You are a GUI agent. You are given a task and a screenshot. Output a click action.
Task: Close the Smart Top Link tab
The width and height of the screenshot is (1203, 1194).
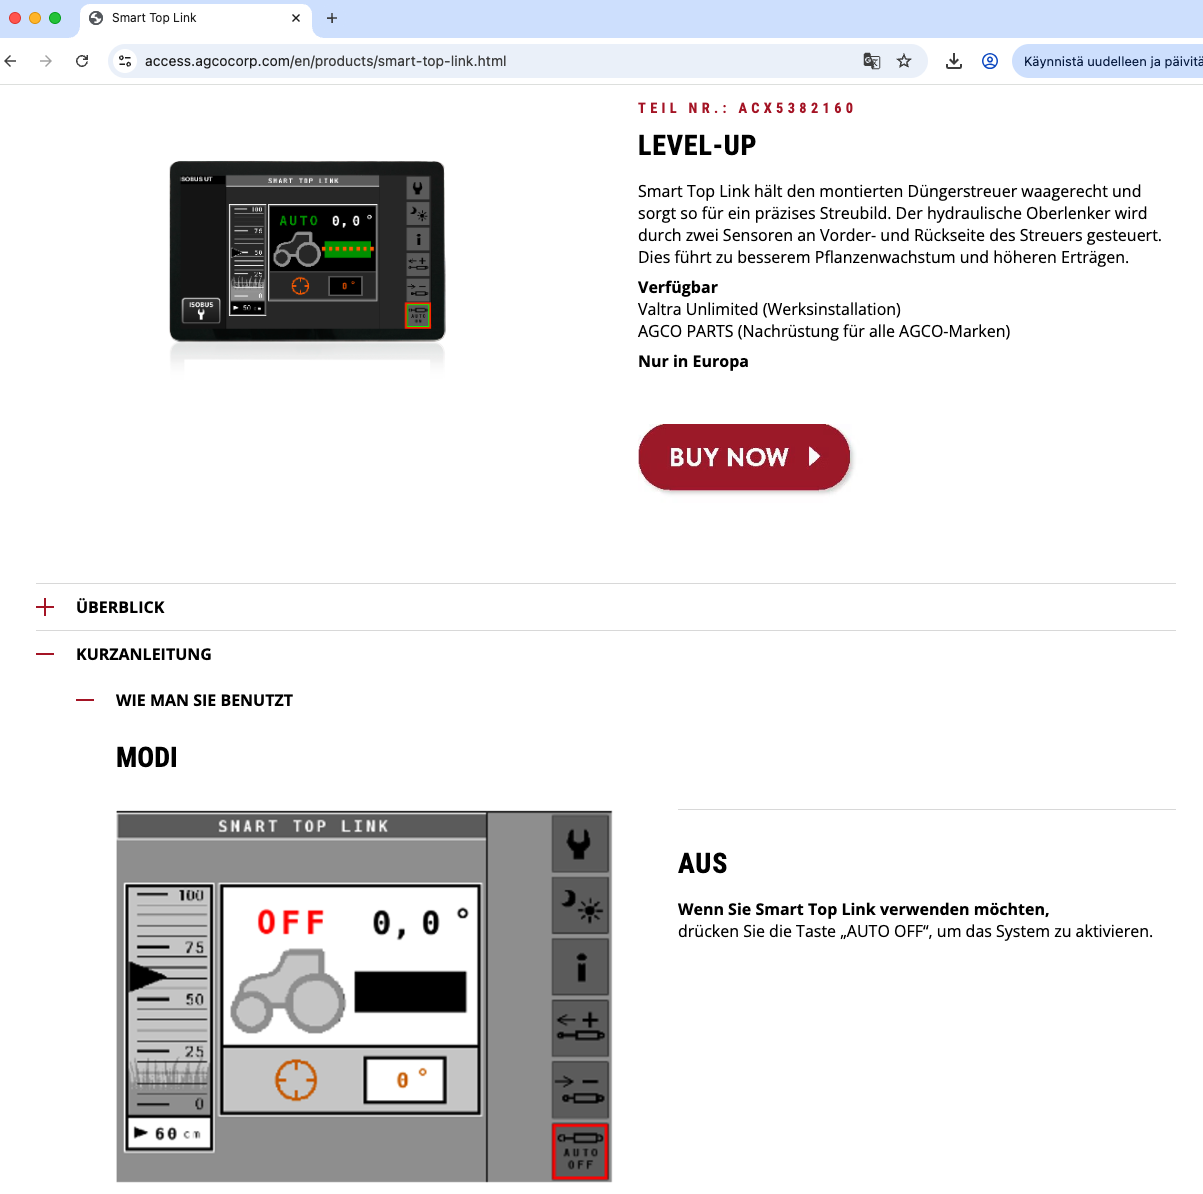[x=296, y=18]
